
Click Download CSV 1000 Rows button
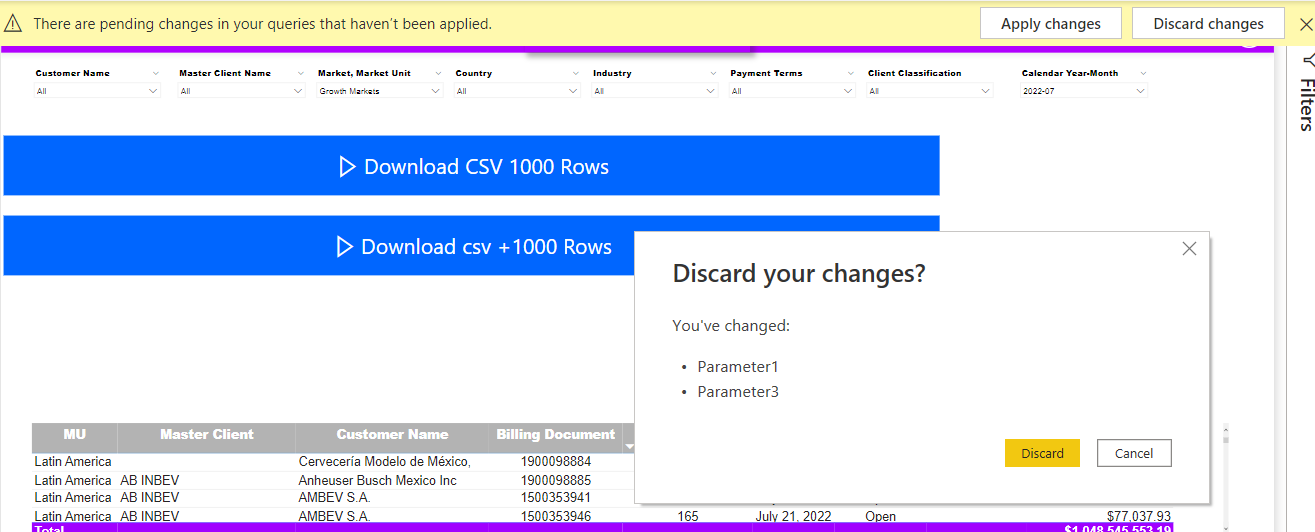point(472,166)
